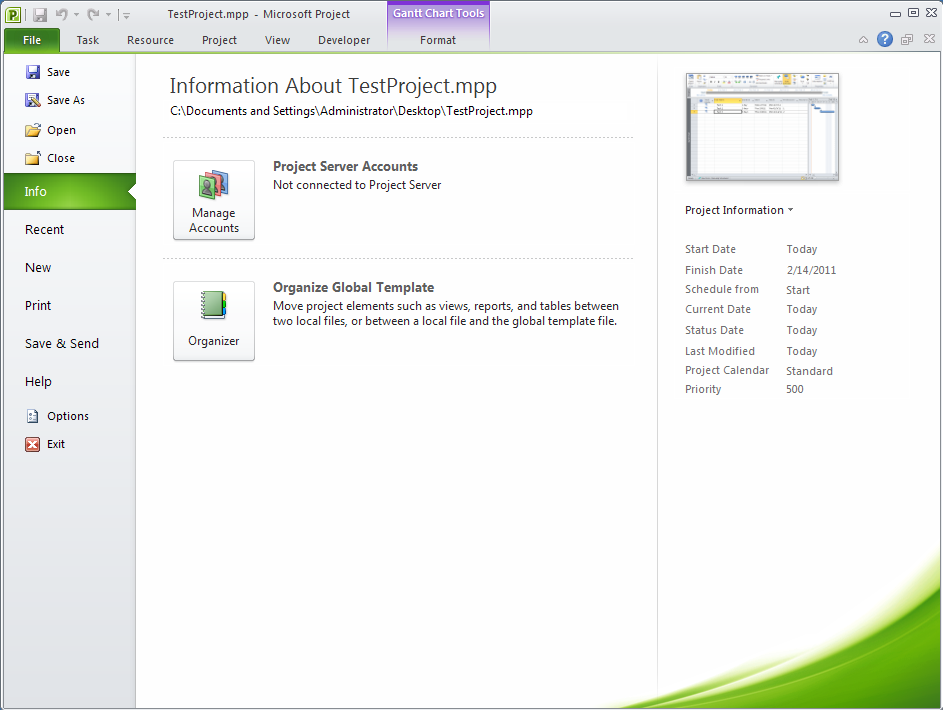Switch to the Task ribbon tab
This screenshot has width=943, height=710.
click(x=87, y=40)
